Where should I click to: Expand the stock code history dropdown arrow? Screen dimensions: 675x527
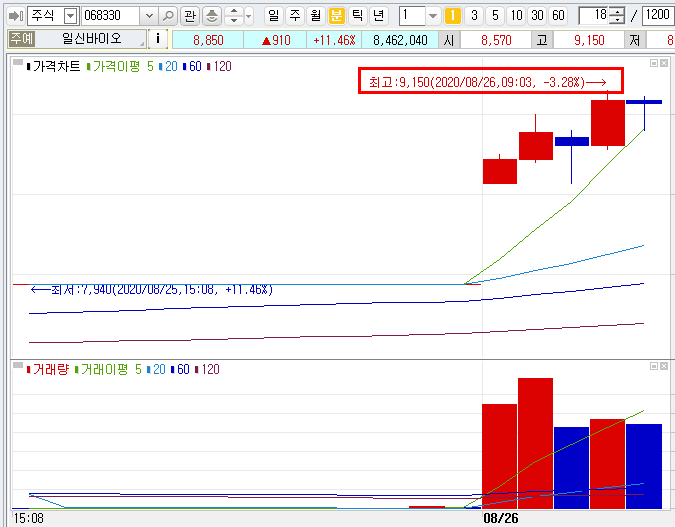coord(149,16)
